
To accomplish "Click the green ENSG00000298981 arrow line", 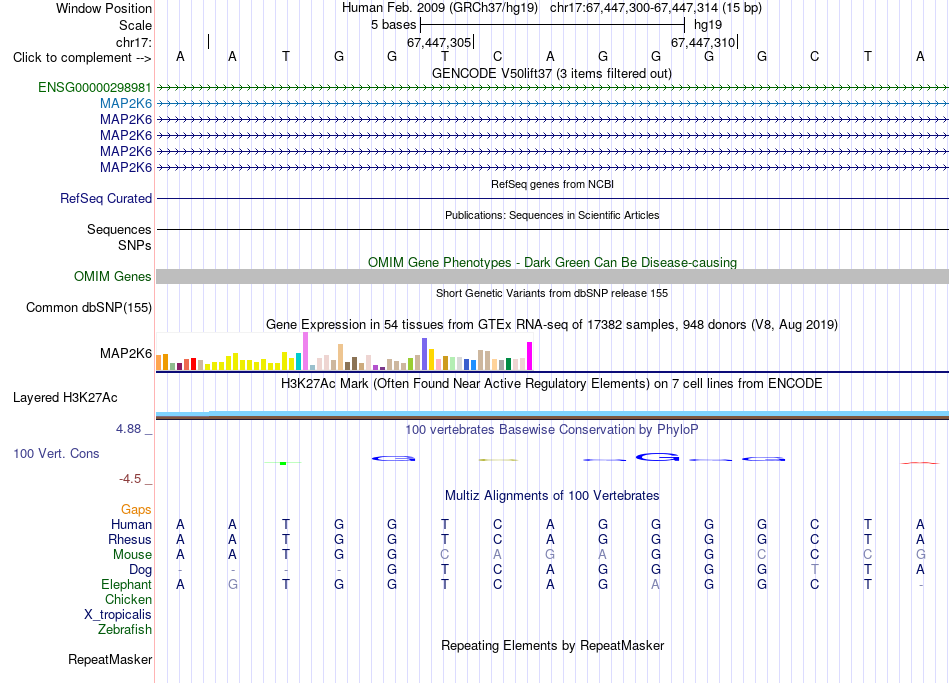I will click(x=553, y=88).
